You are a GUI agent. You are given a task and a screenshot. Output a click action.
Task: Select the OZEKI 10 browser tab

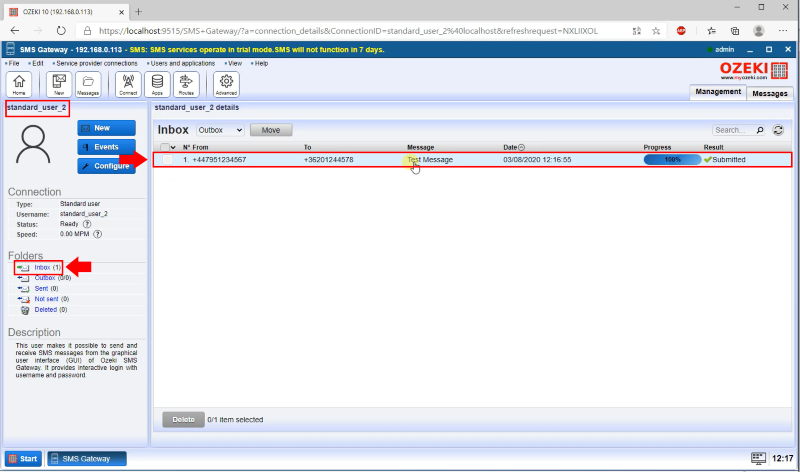(x=65, y=12)
